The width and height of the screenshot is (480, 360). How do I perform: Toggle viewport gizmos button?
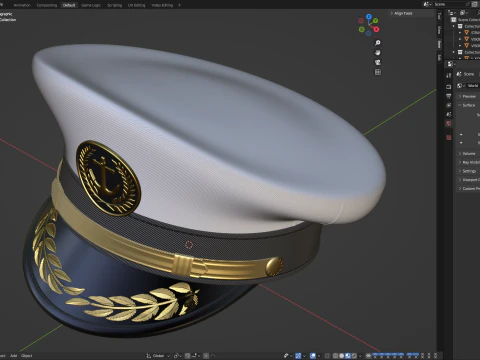click(298, 356)
